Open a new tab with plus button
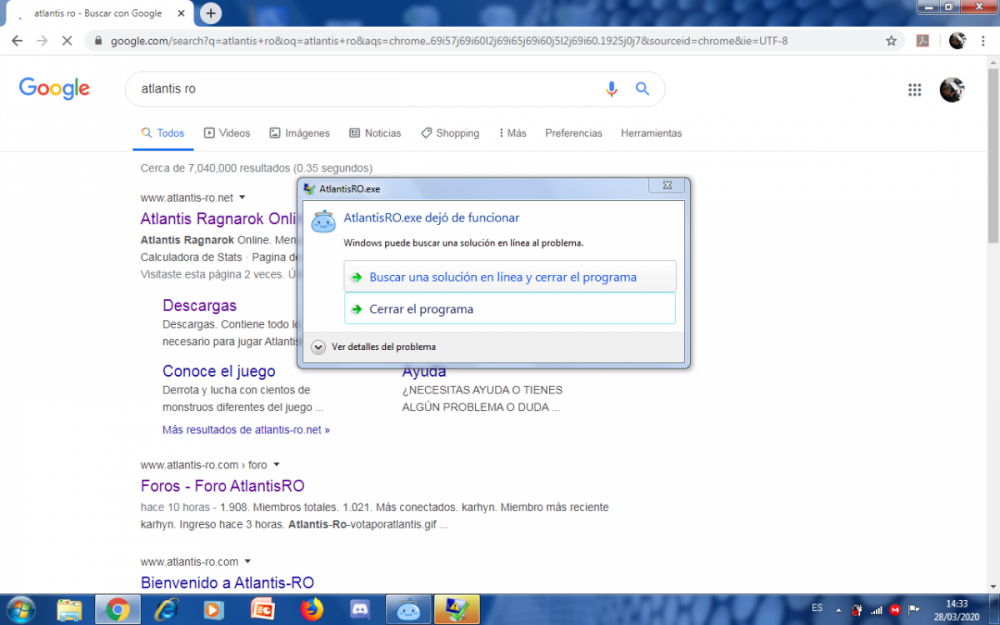The image size is (1000, 625). pos(210,13)
